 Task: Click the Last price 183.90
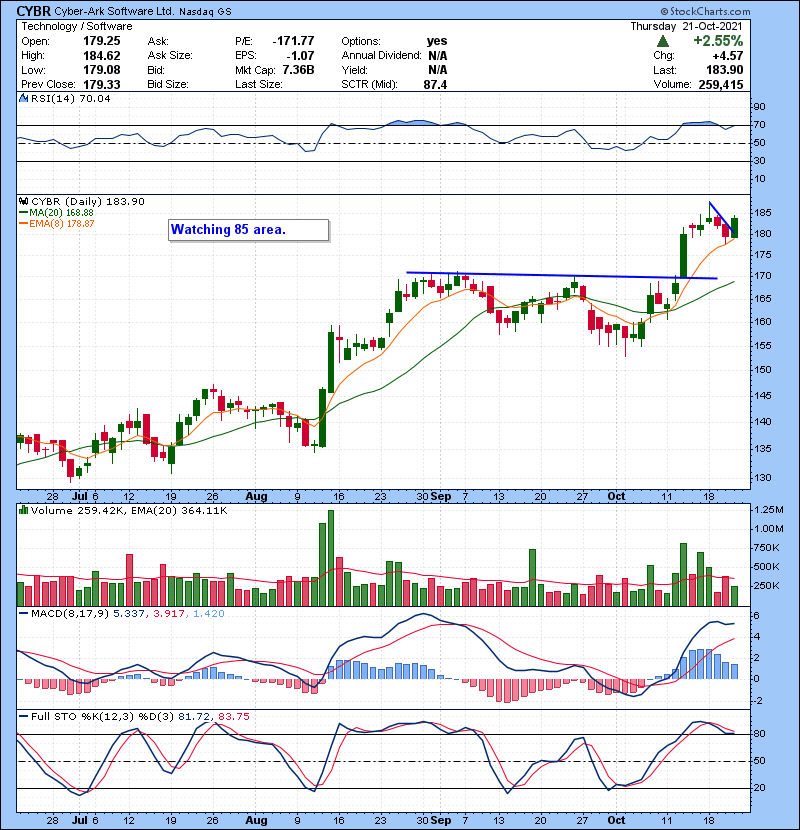724,70
